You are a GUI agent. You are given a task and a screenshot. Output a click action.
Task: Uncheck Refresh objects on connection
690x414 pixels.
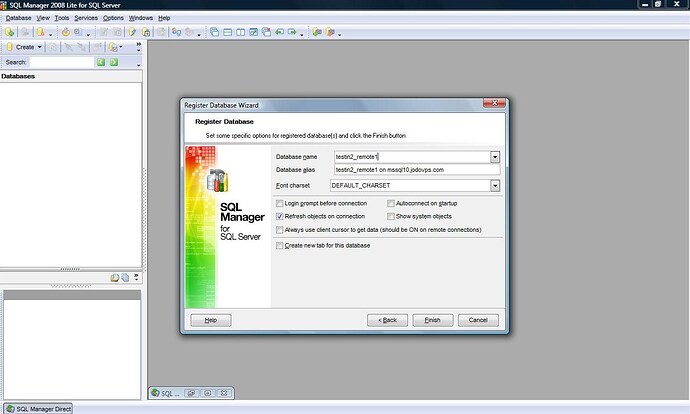279,216
